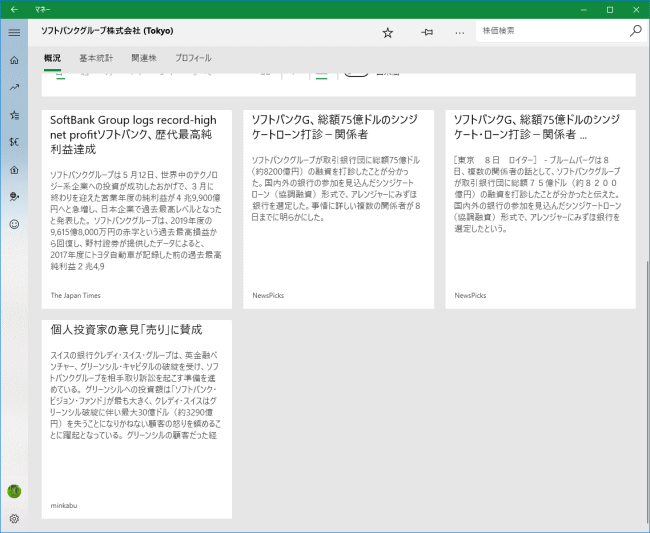Go to the Home sidebar icon
Viewport: 650px width, 533px height.
tap(14, 60)
